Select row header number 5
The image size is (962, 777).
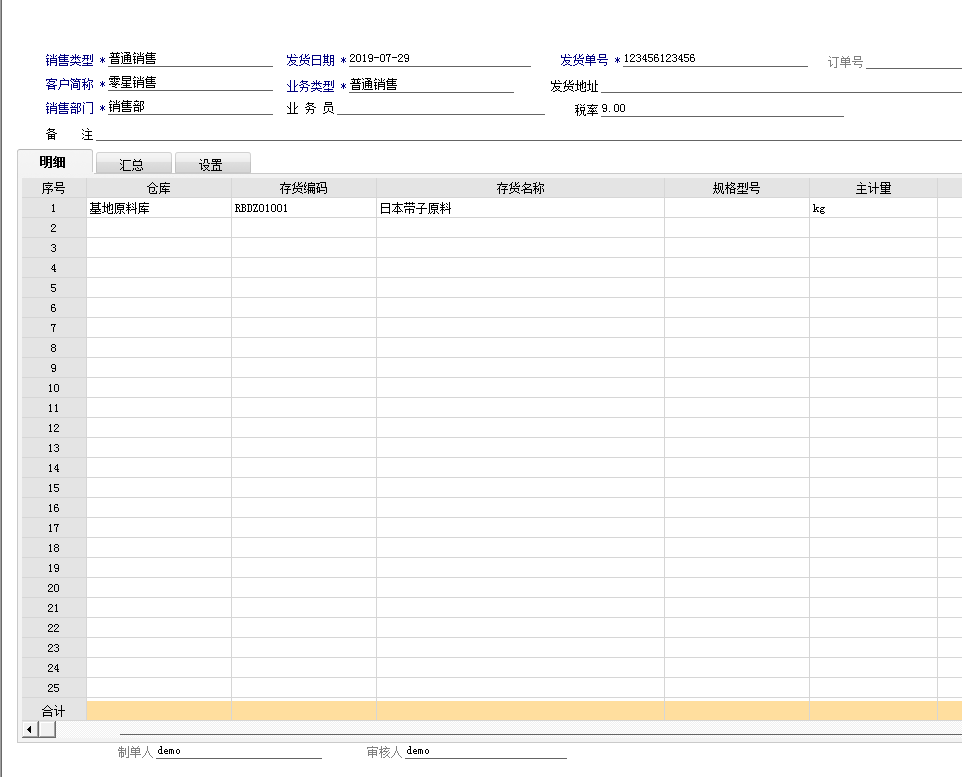tap(54, 288)
